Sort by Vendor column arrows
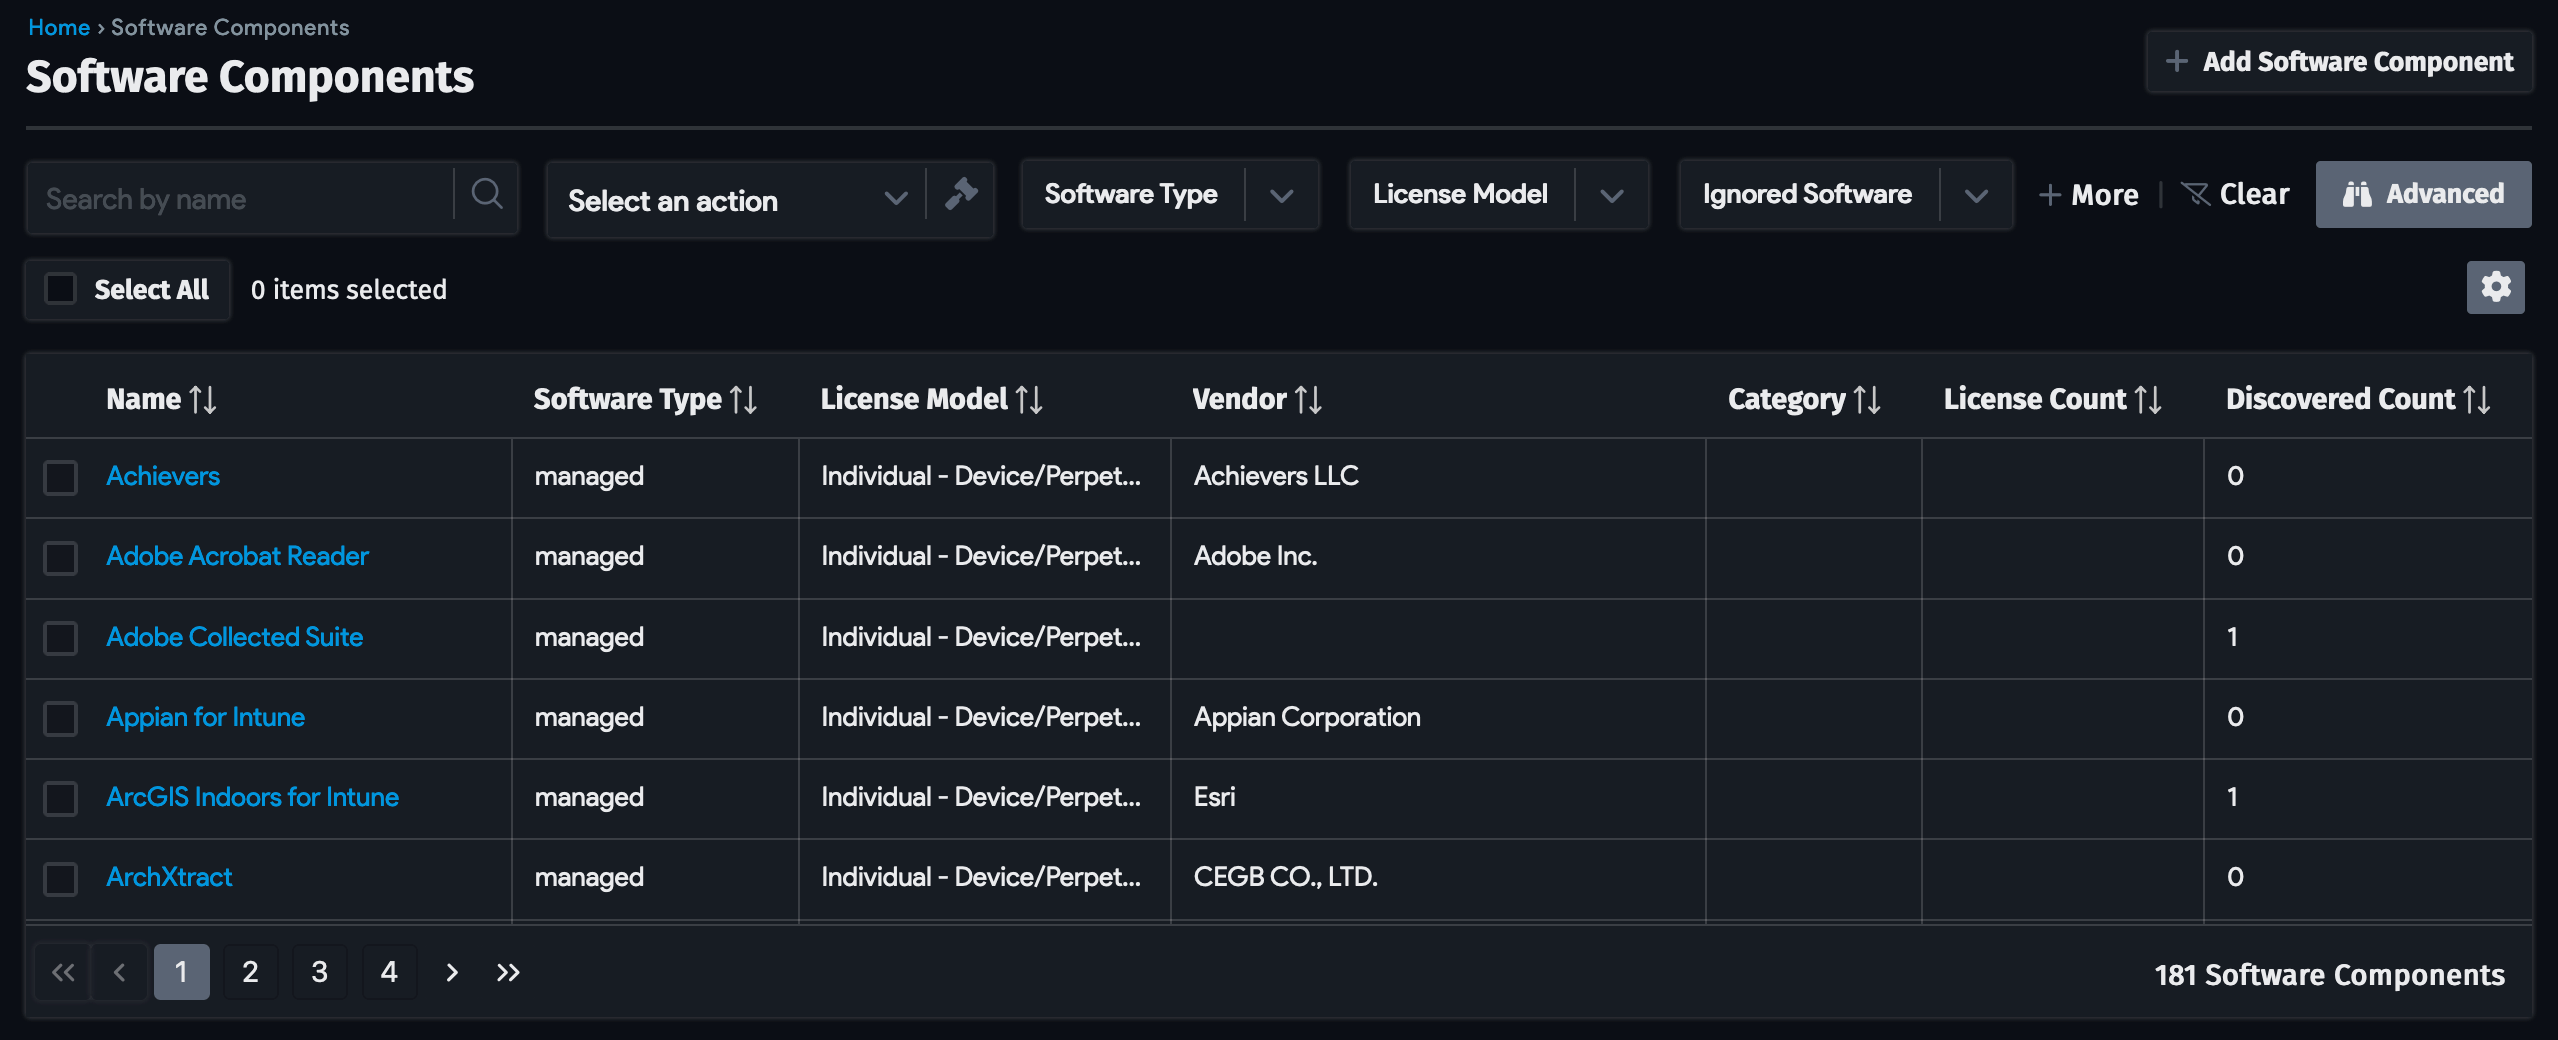This screenshot has height=1040, width=2558. point(1308,400)
